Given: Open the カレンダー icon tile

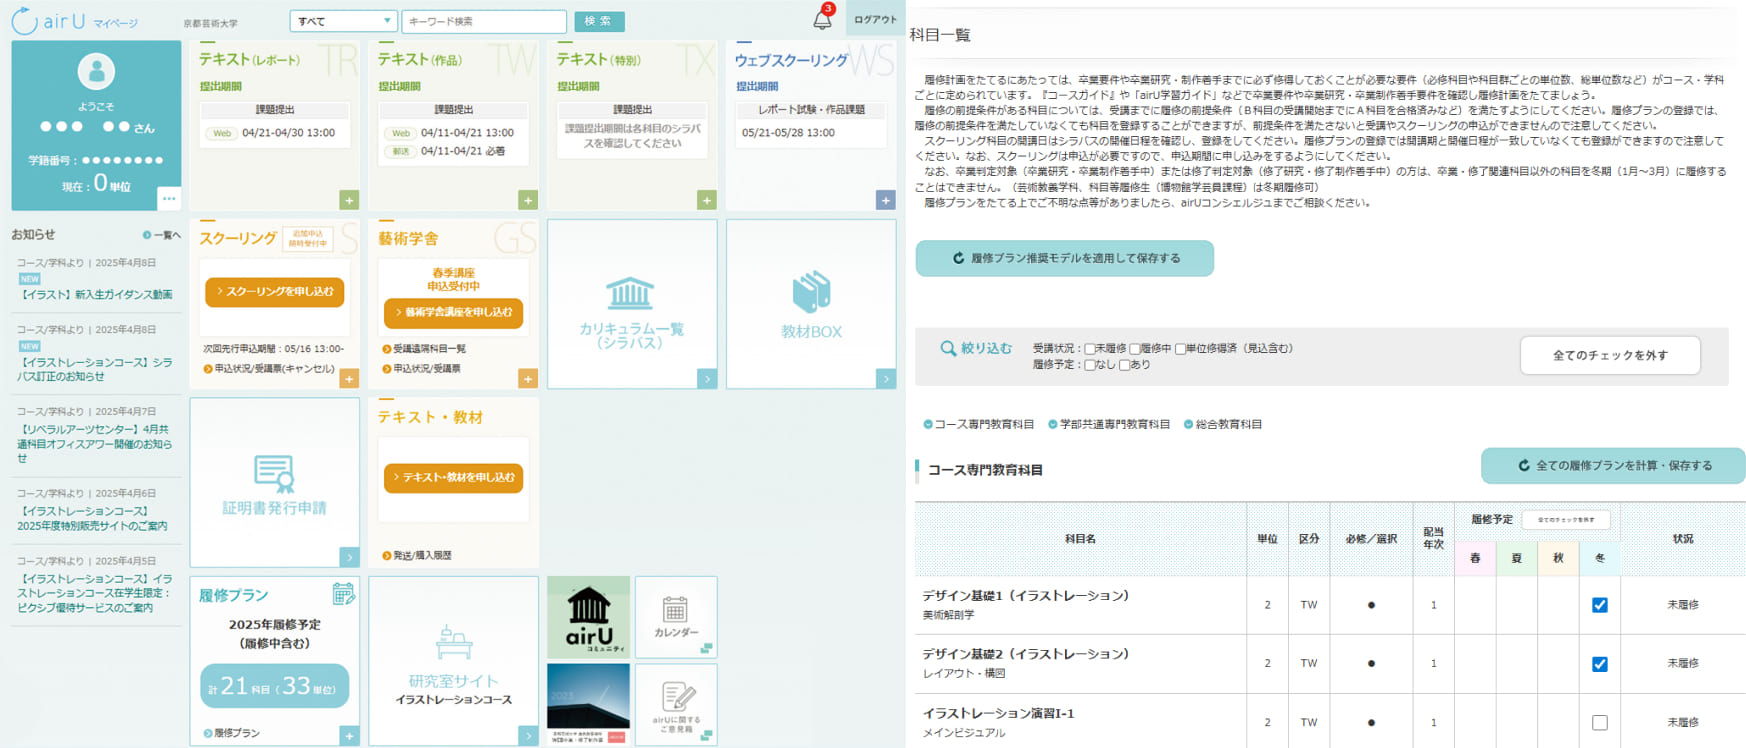Looking at the screenshot, I should tap(676, 616).
